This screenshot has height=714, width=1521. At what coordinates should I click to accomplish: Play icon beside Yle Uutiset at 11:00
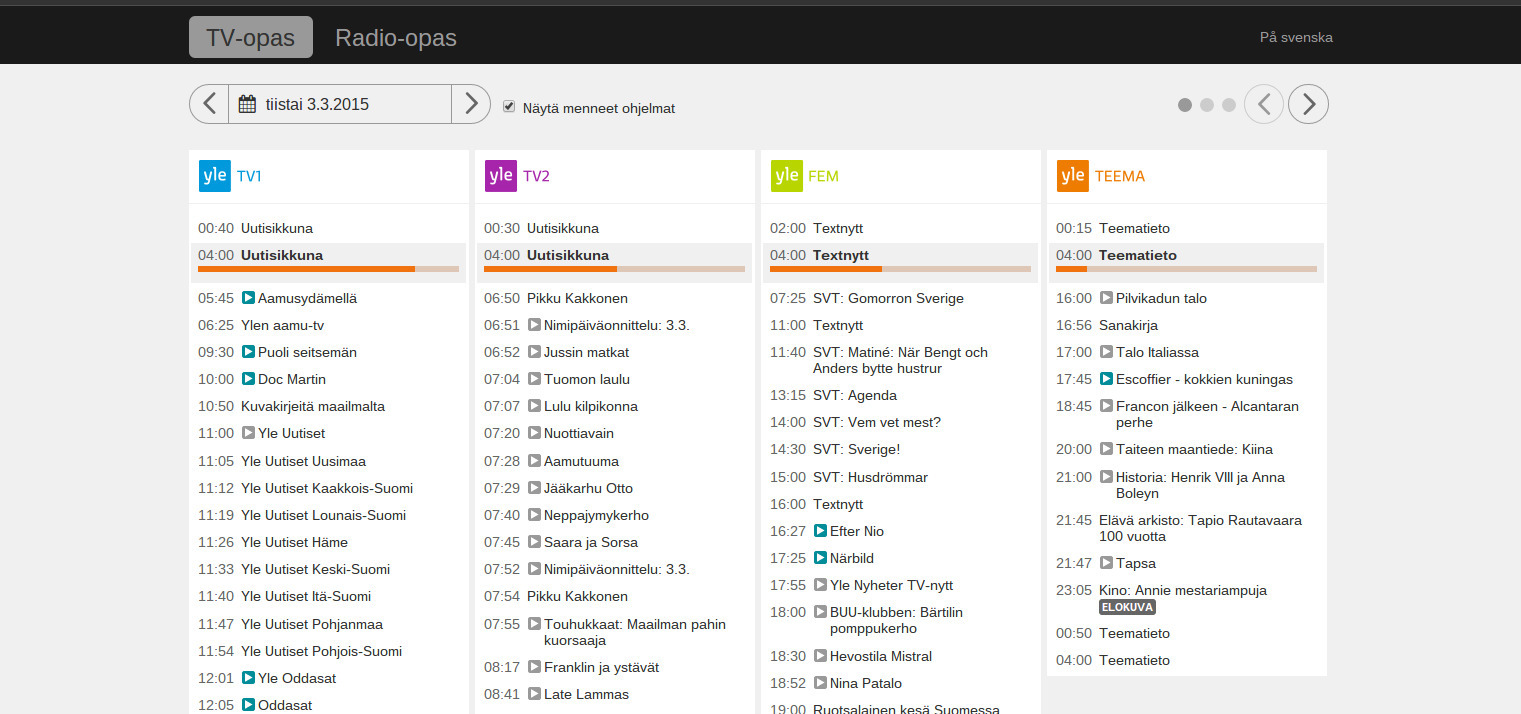point(248,433)
